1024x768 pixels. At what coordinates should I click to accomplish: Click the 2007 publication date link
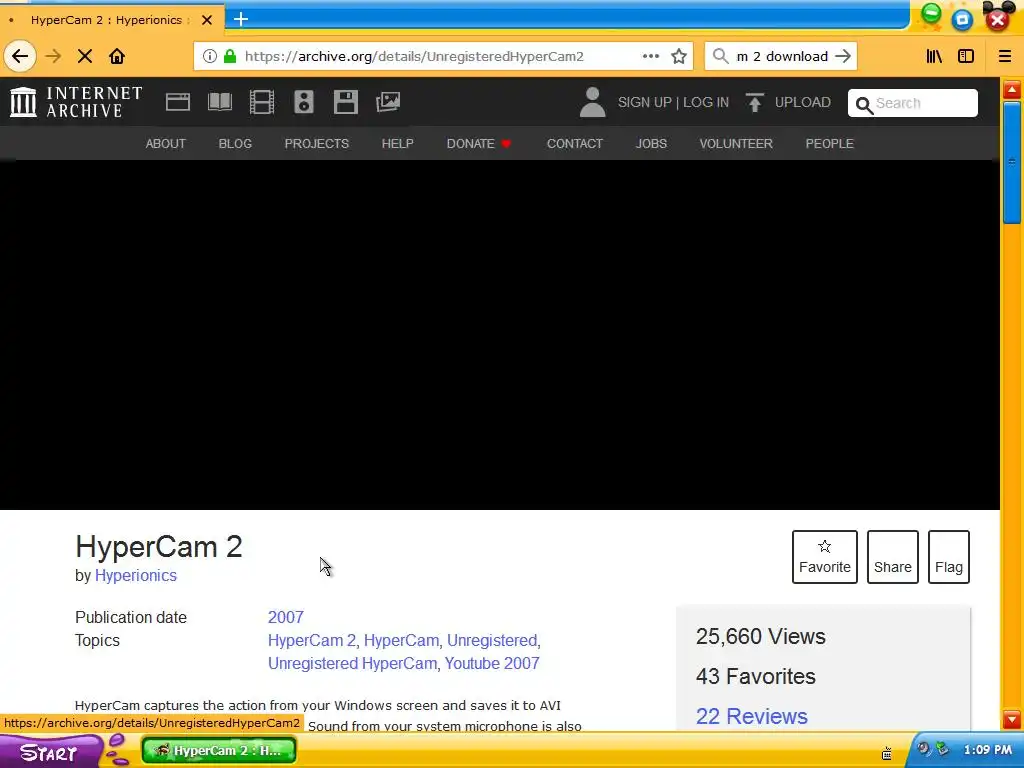[286, 617]
